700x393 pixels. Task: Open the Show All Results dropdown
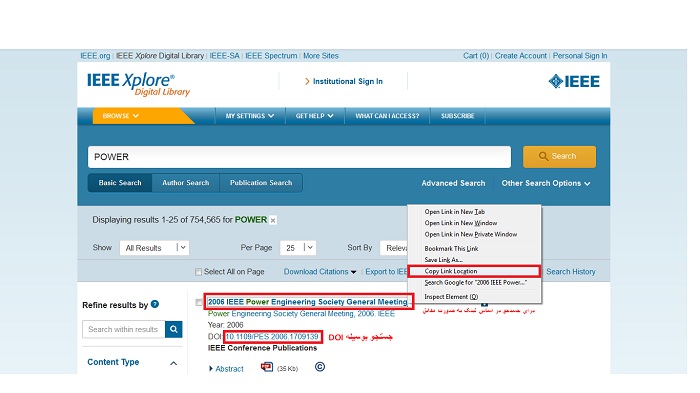pos(154,248)
